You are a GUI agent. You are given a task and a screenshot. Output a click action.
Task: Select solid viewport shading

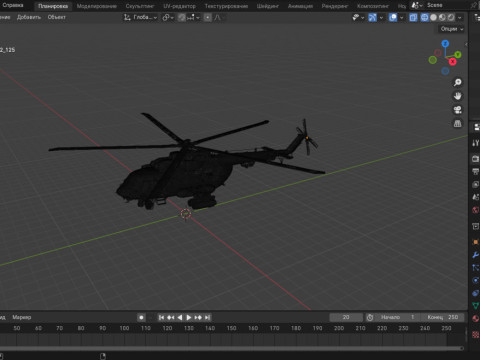(433, 17)
